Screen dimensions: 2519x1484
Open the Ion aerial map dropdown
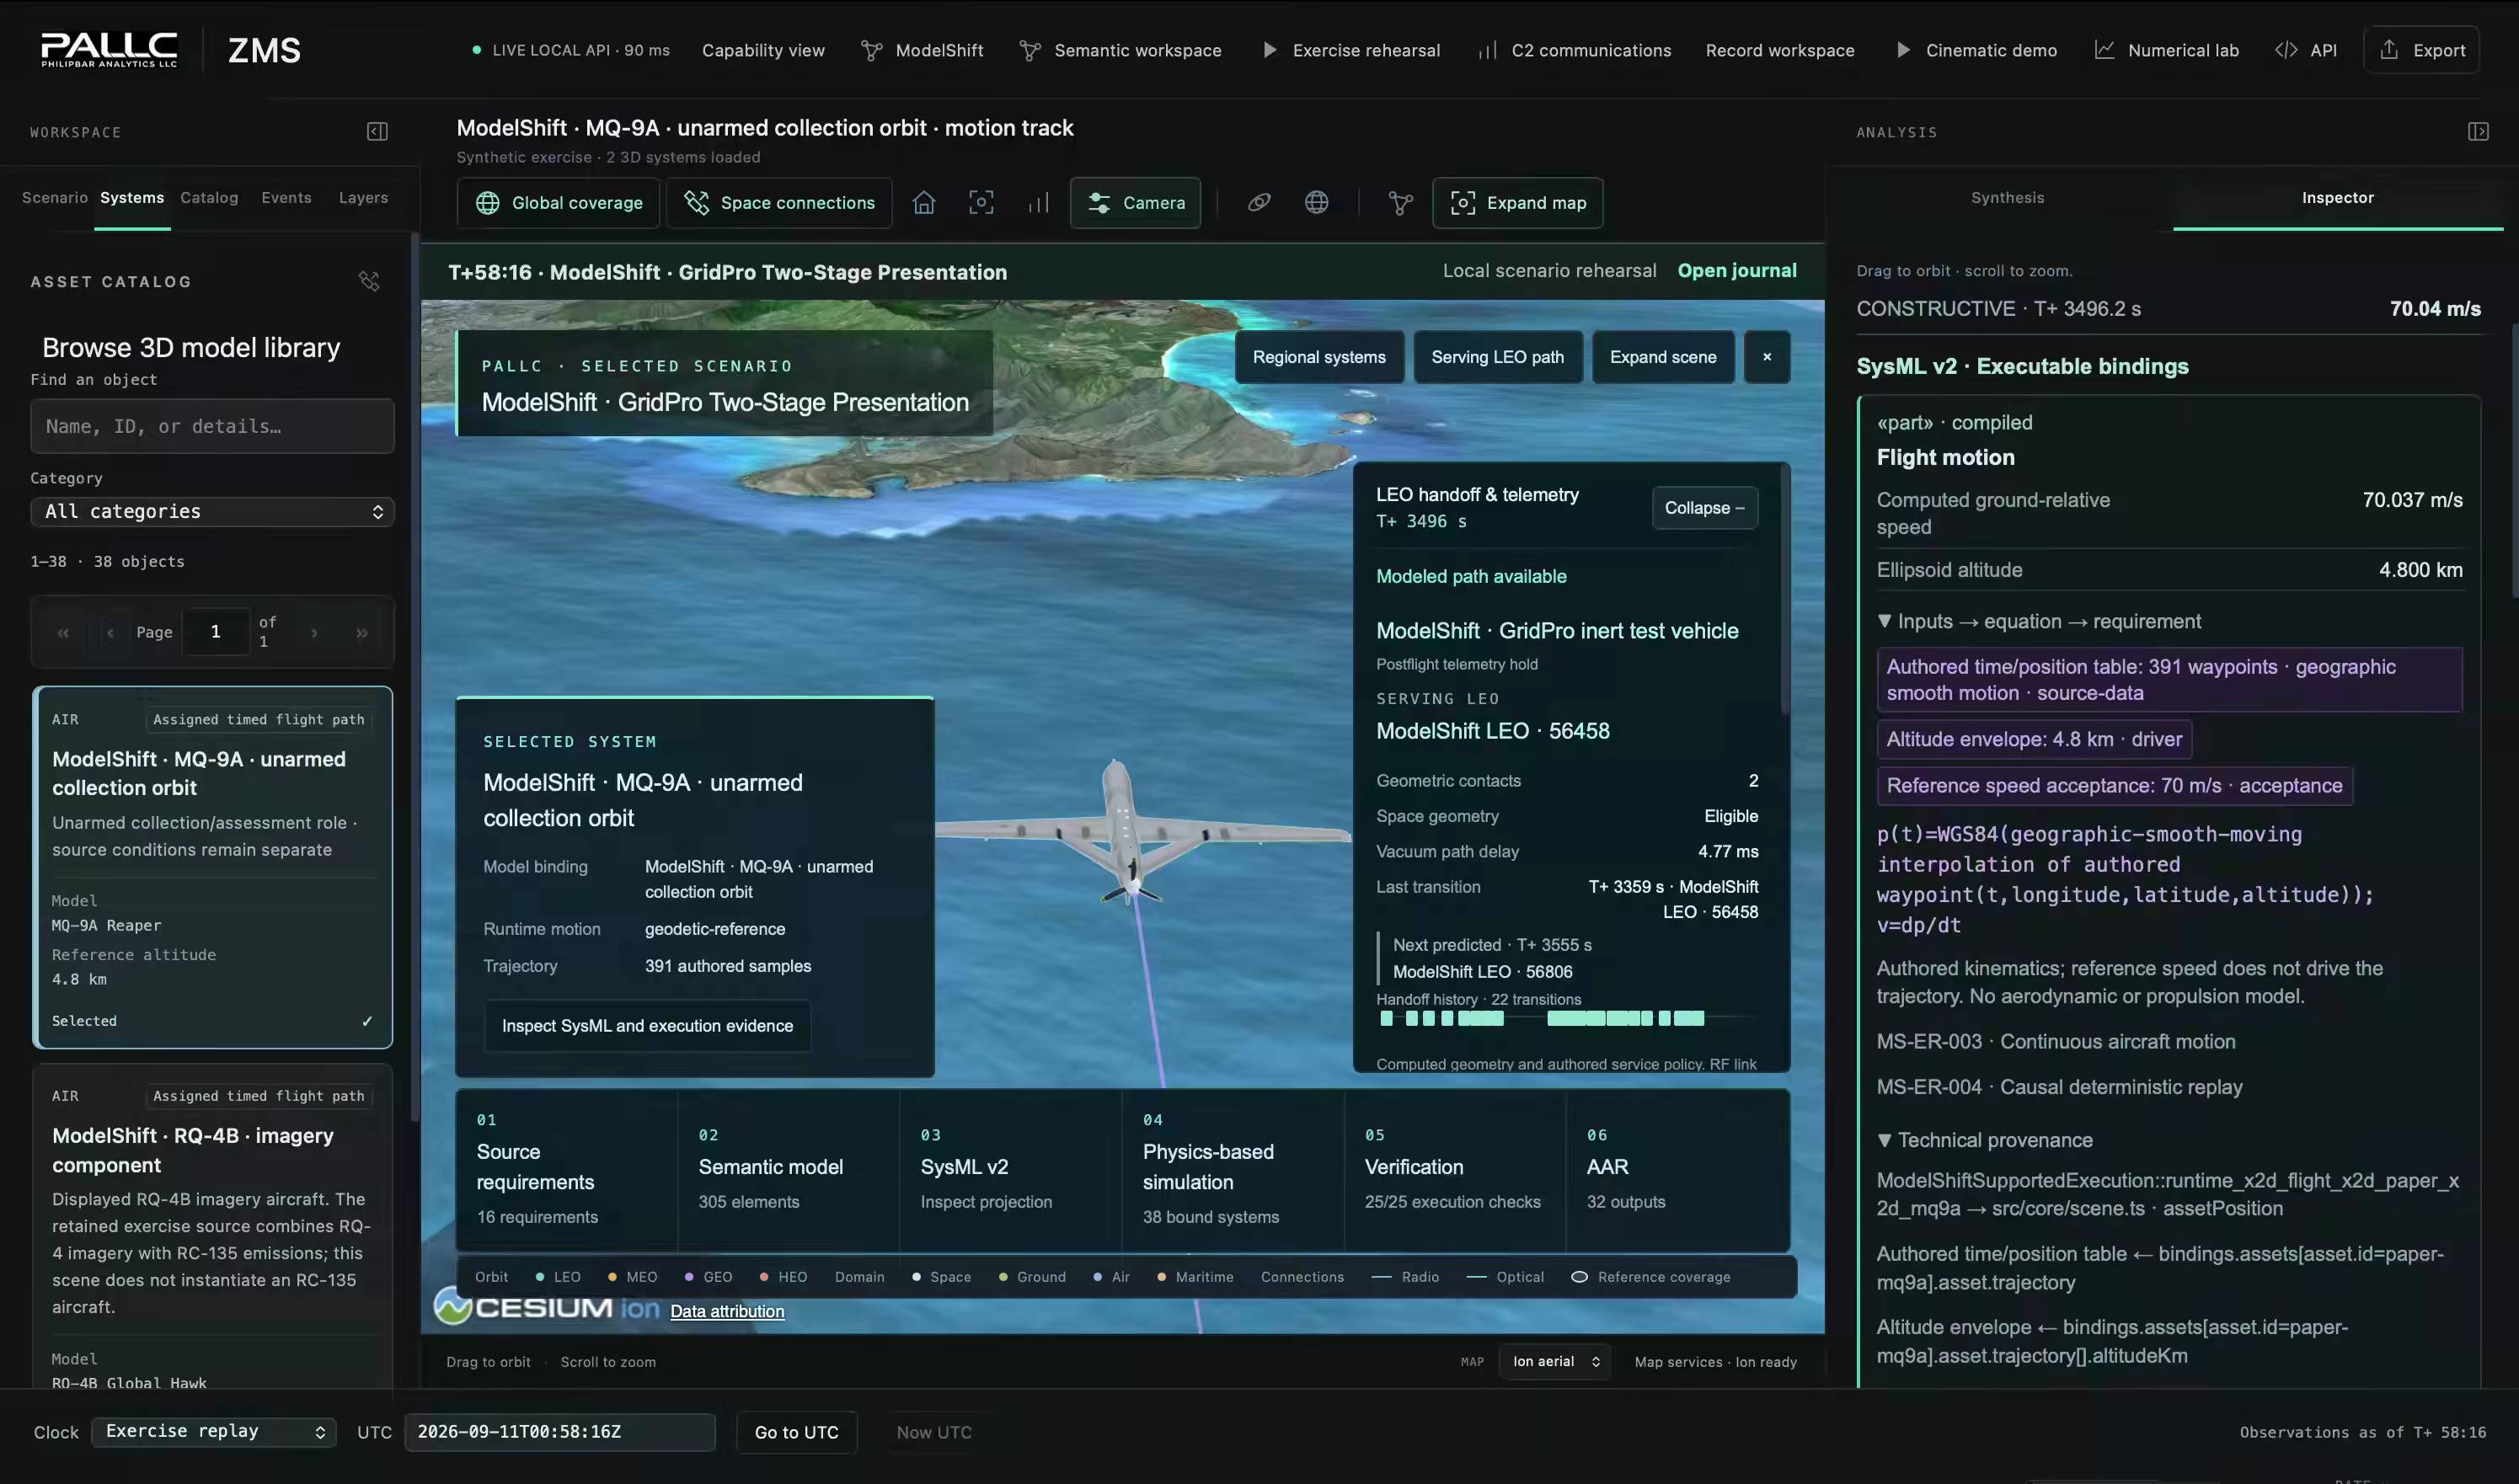[1555, 1362]
